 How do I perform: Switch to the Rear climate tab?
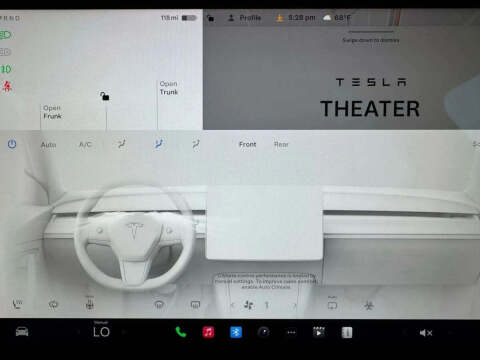281,144
